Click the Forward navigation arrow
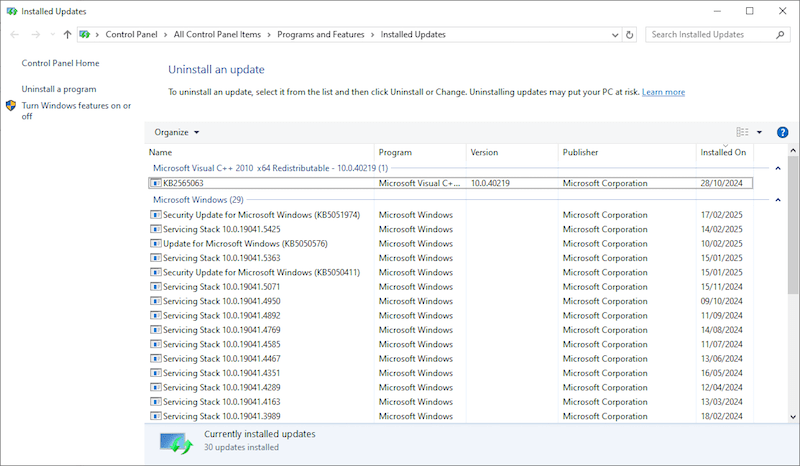 click(x=35, y=35)
